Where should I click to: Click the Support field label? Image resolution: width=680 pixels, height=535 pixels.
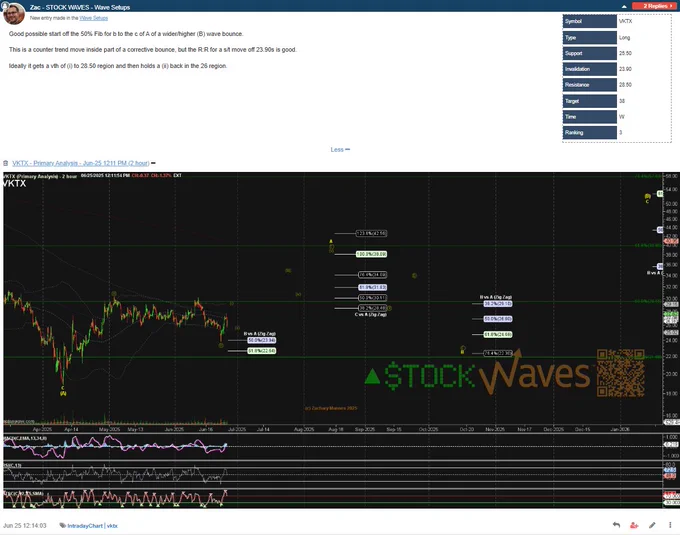[590, 53]
